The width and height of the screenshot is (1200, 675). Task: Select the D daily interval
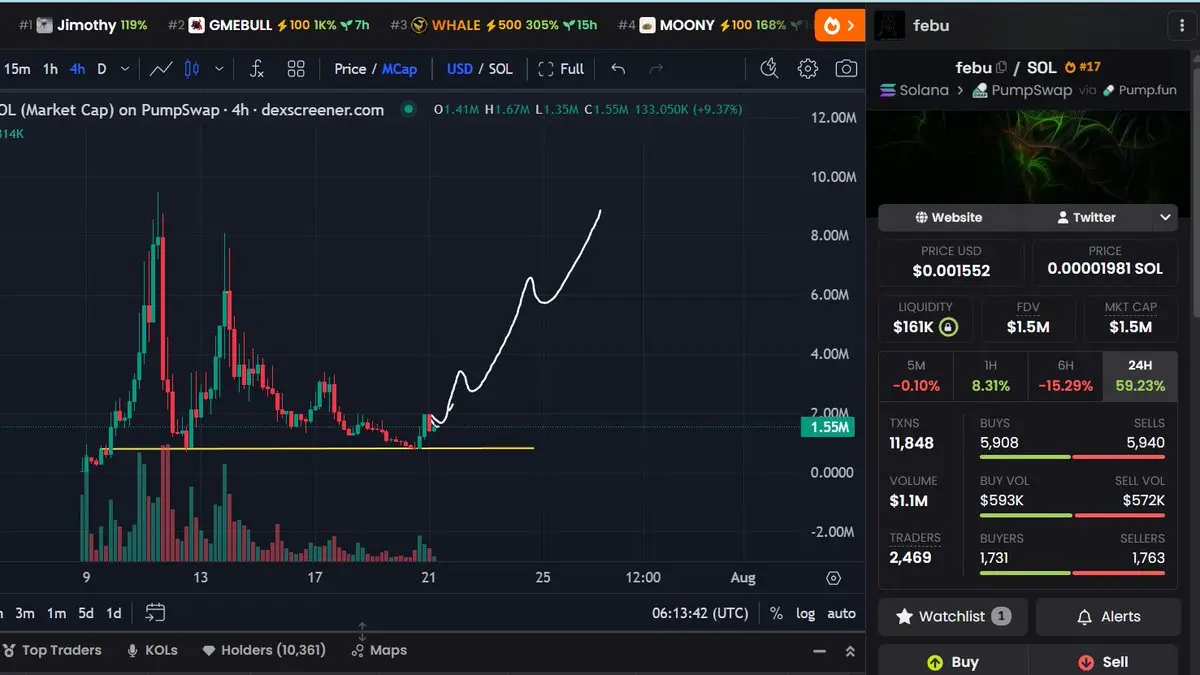pos(102,69)
